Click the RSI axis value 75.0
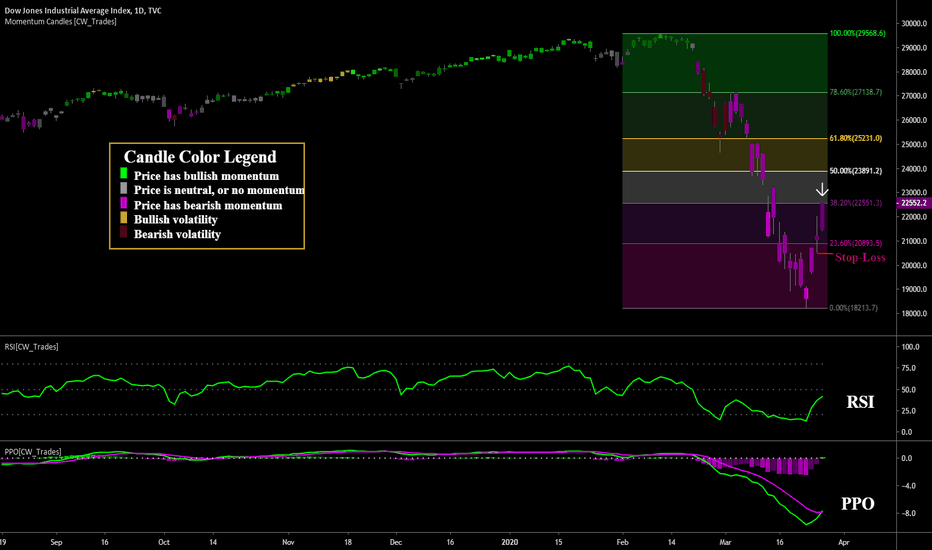 tap(908, 369)
